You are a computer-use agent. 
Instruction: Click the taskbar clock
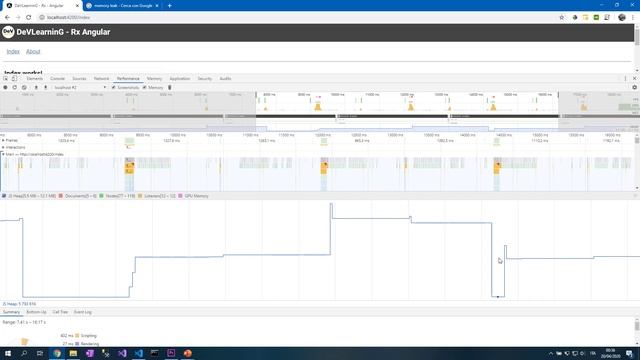611,353
